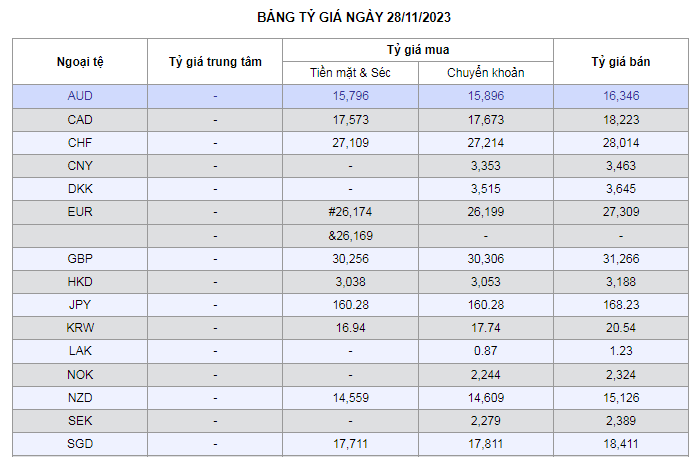
Task: Click the GBP transfer rate 30,306
Action: [485, 258]
